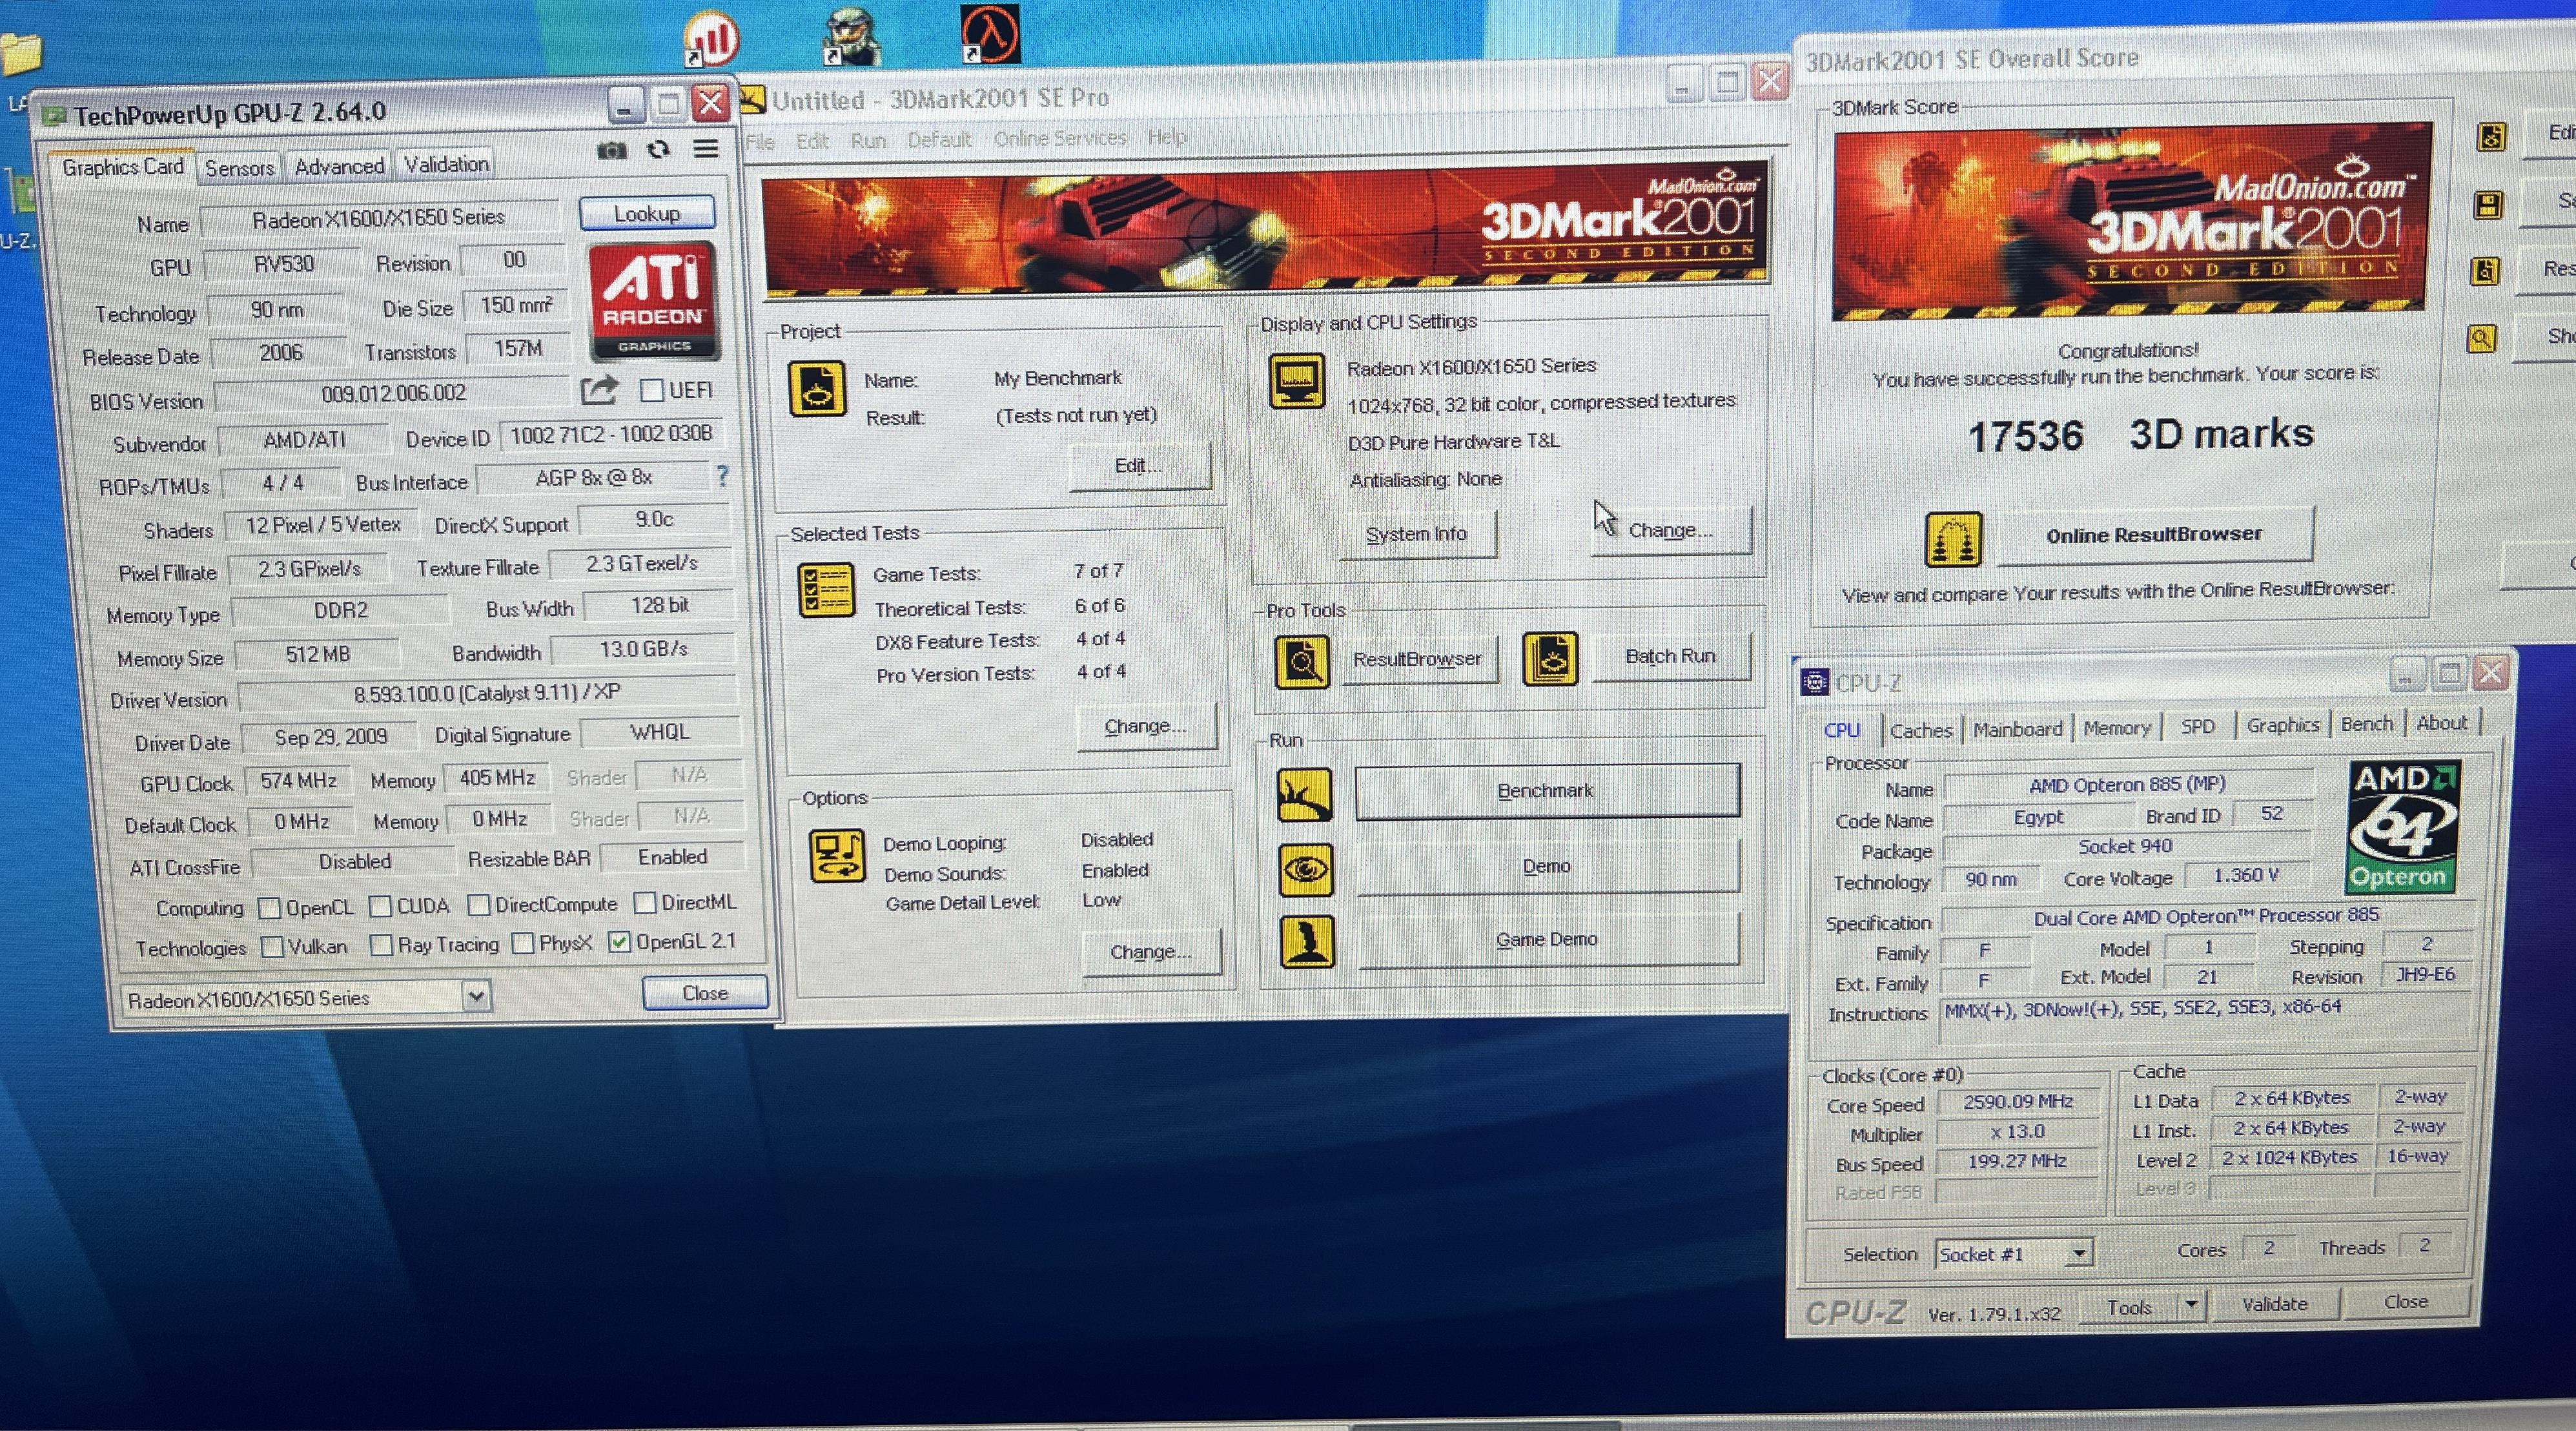This screenshot has height=1431, width=2576.
Task: Click the Online ResultBrowser button
Action: 2153,535
